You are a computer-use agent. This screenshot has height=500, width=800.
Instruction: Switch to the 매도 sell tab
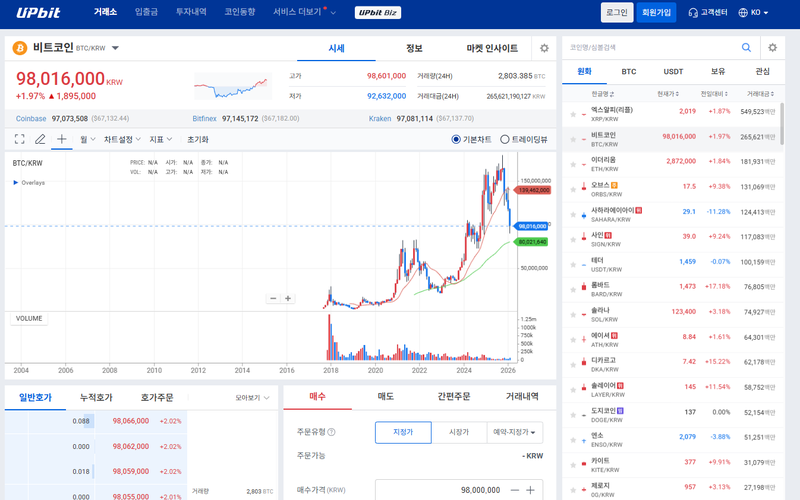385,396
